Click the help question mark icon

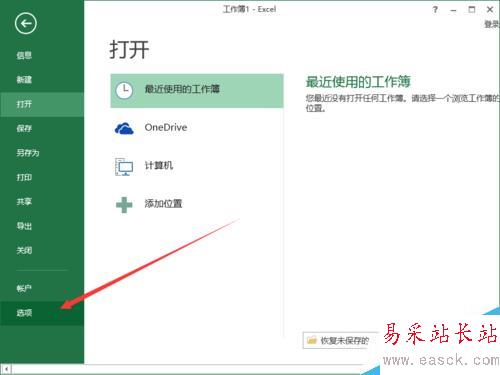click(x=435, y=10)
